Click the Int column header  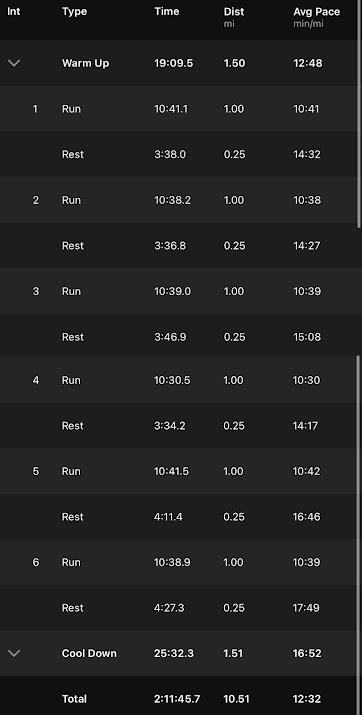tap(14, 12)
